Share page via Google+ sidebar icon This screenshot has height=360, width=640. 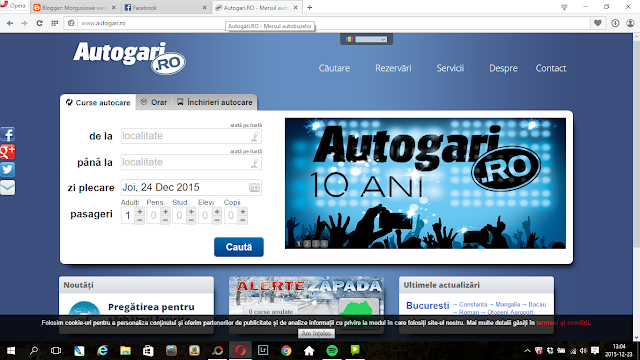[7, 152]
